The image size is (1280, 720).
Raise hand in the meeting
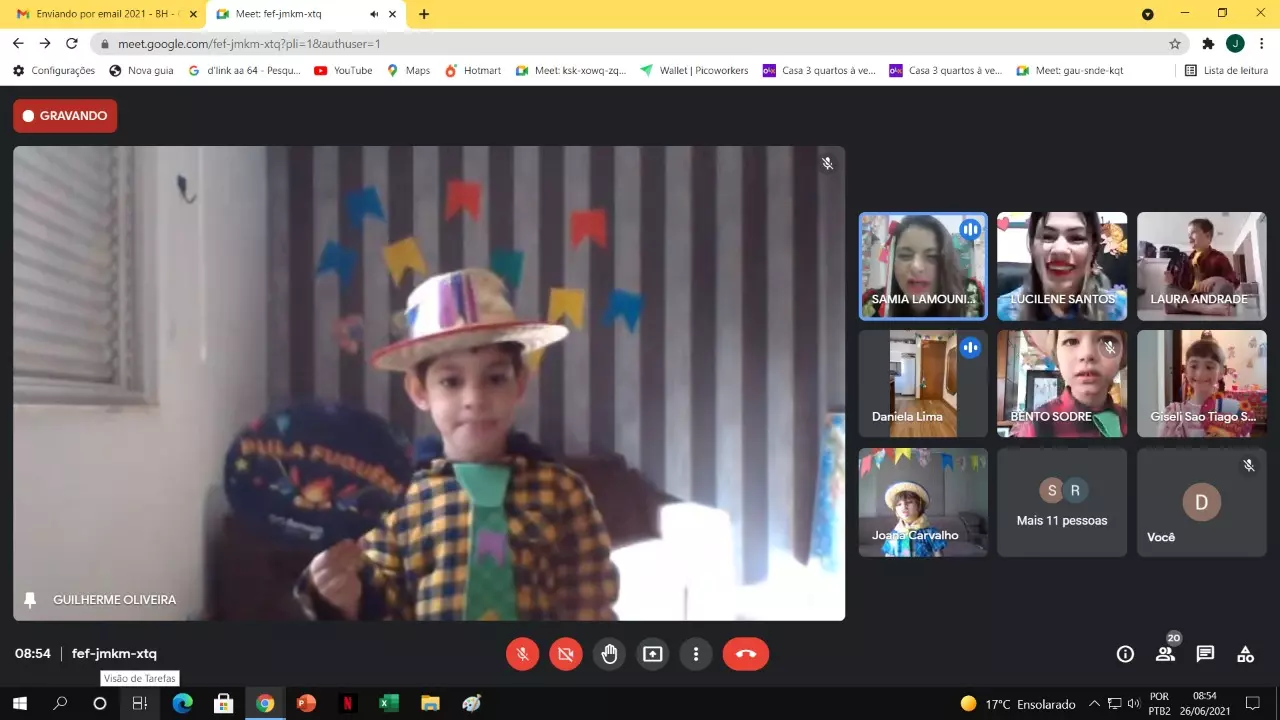click(609, 654)
